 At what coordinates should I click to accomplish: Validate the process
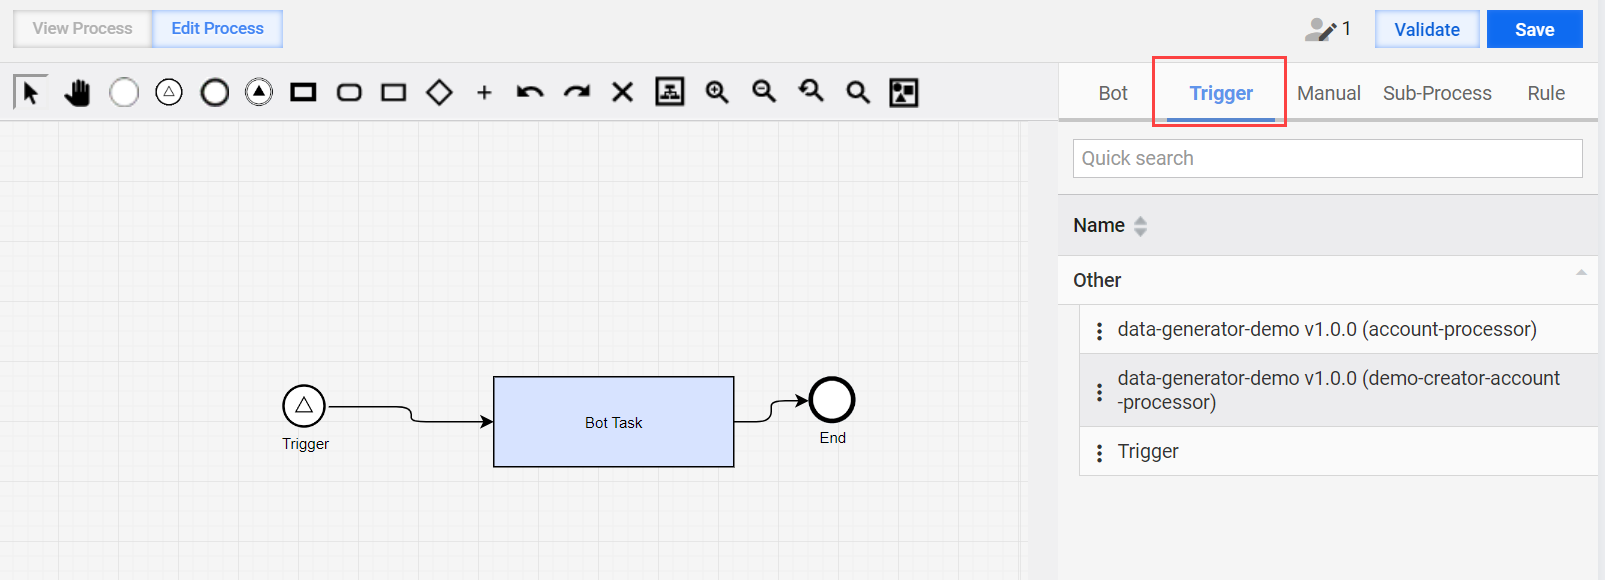pyautogui.click(x=1427, y=29)
